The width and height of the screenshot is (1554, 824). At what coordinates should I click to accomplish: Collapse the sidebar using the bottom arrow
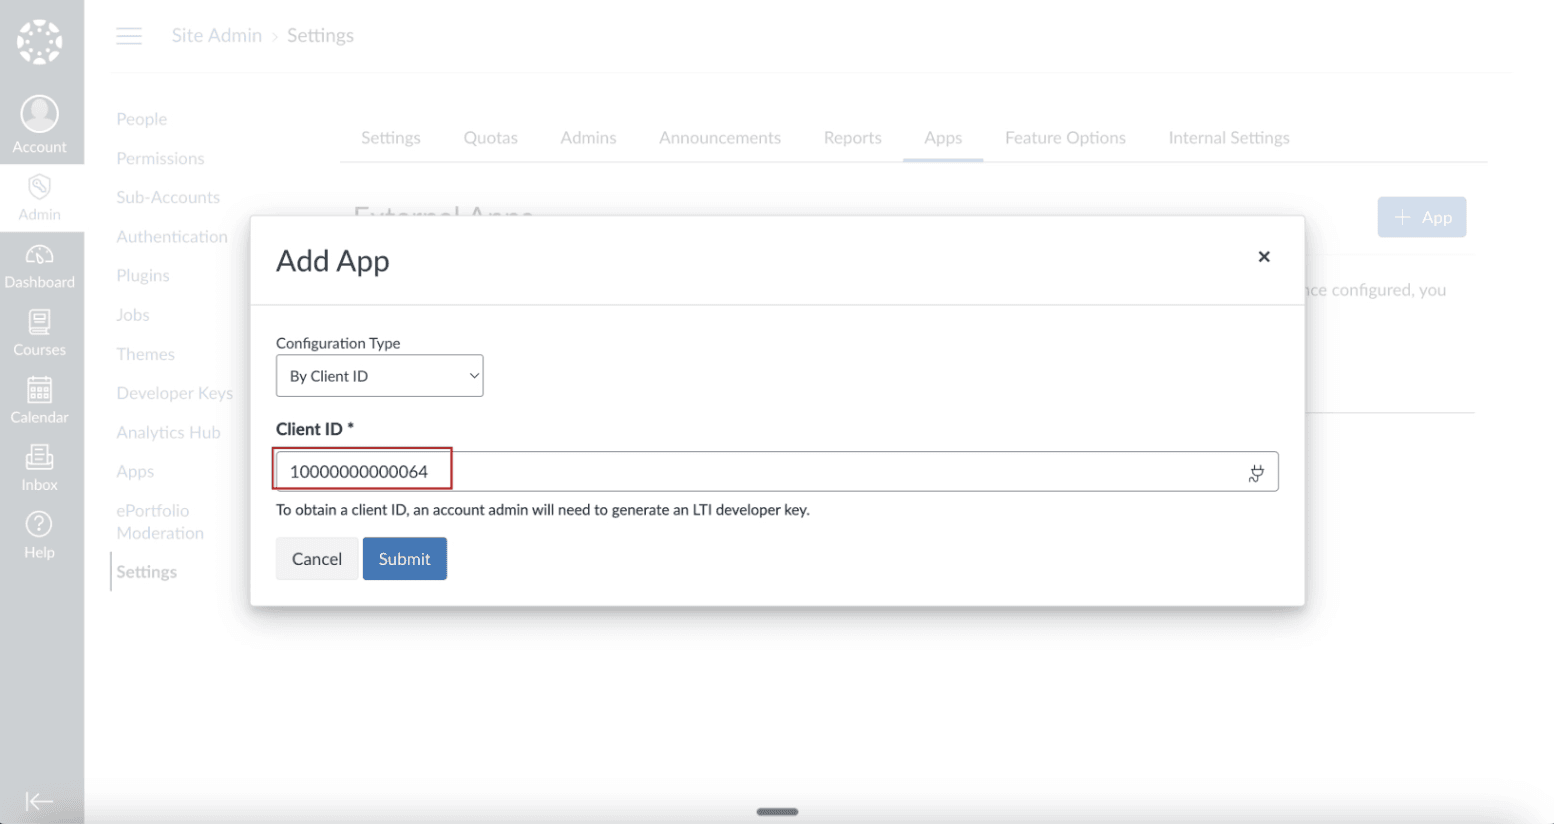pos(40,801)
